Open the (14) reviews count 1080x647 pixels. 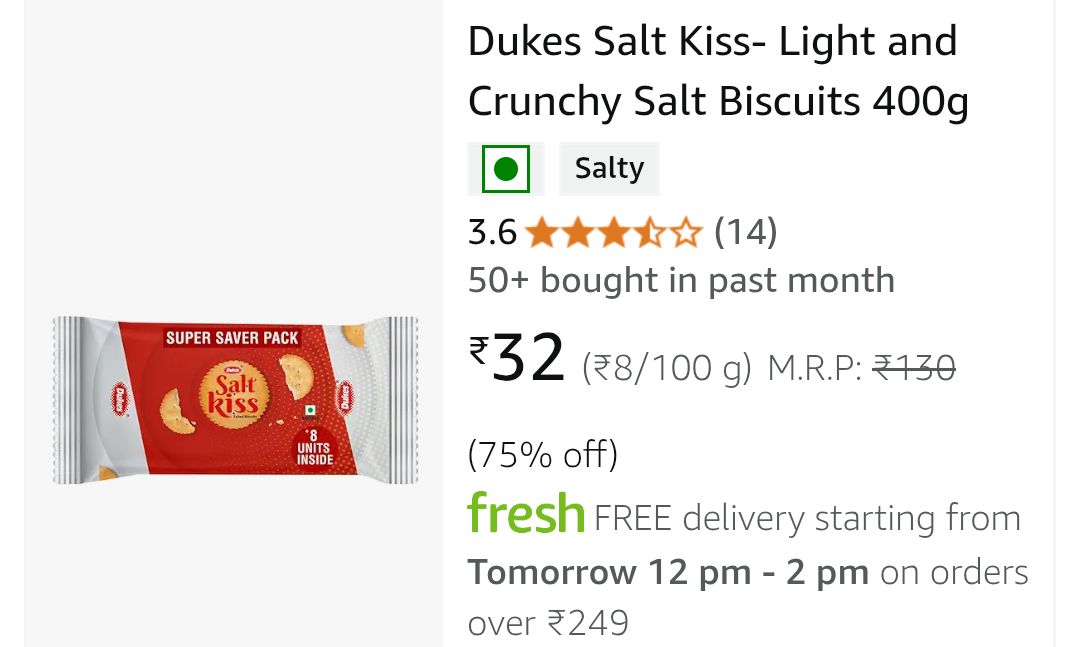click(745, 233)
